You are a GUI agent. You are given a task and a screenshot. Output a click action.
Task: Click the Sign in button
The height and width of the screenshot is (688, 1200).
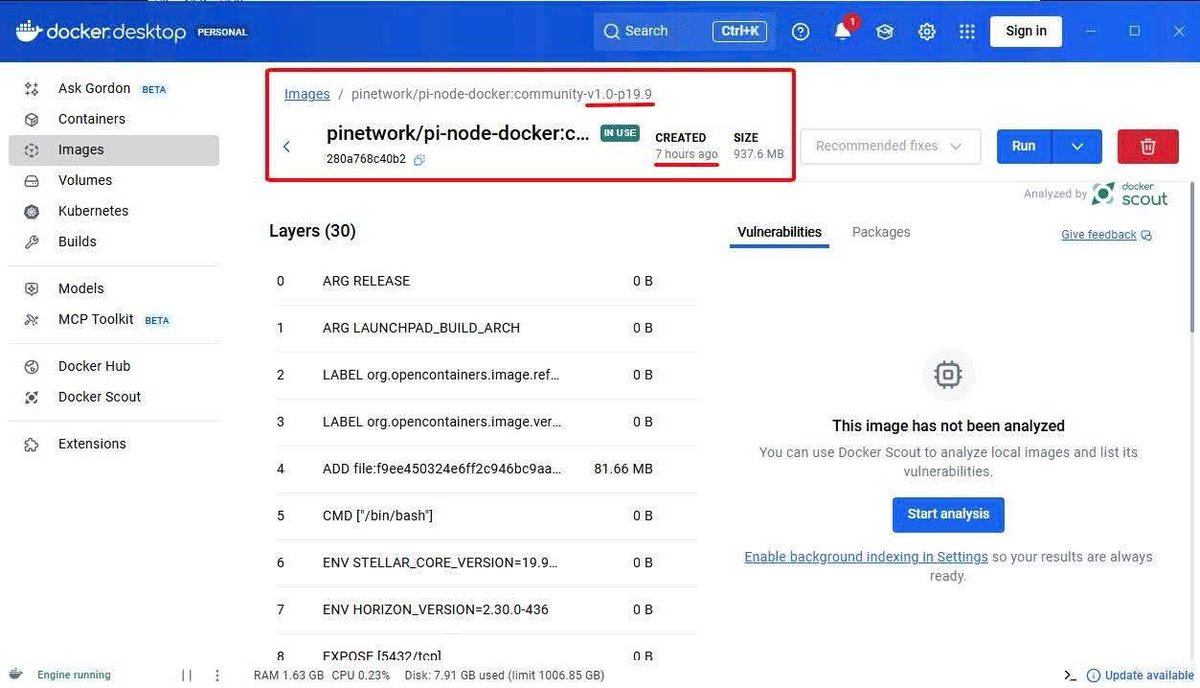click(x=1026, y=31)
